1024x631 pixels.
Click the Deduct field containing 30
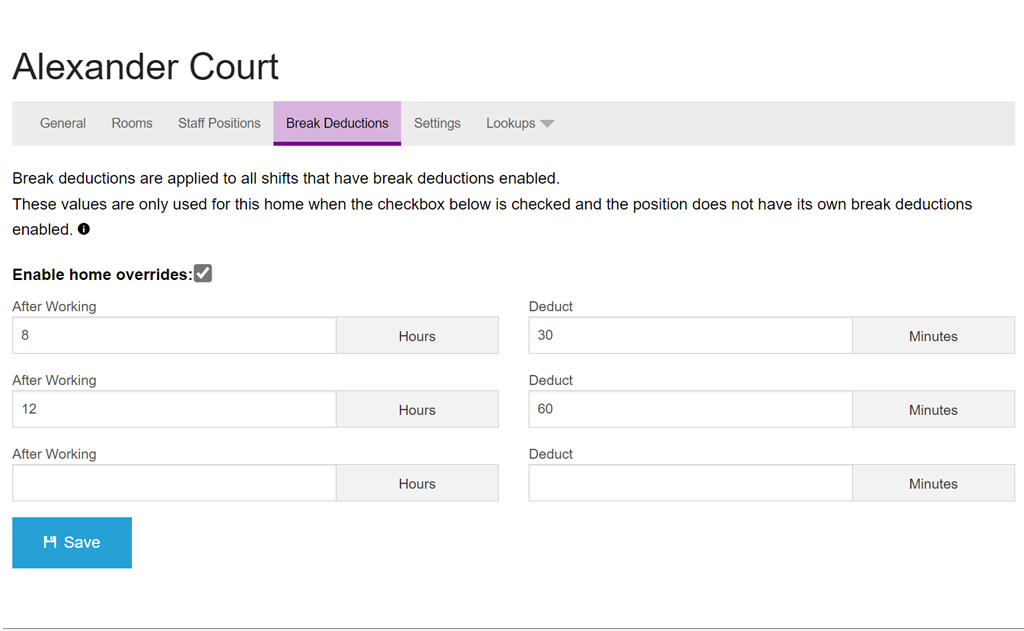[690, 336]
